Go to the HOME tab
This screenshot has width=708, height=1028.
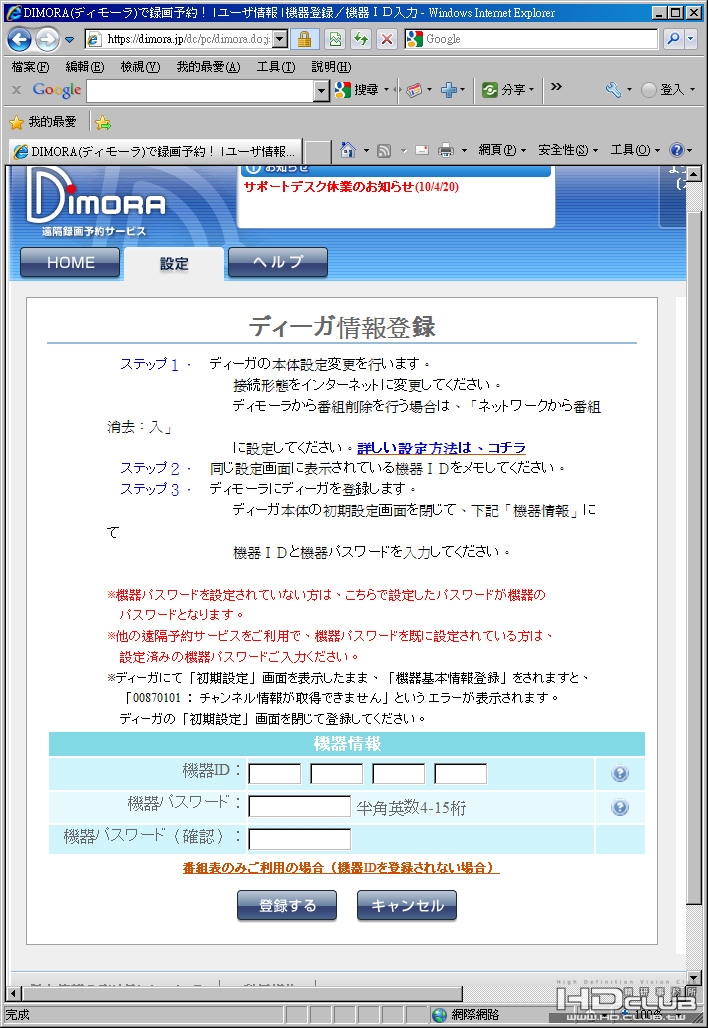point(70,263)
